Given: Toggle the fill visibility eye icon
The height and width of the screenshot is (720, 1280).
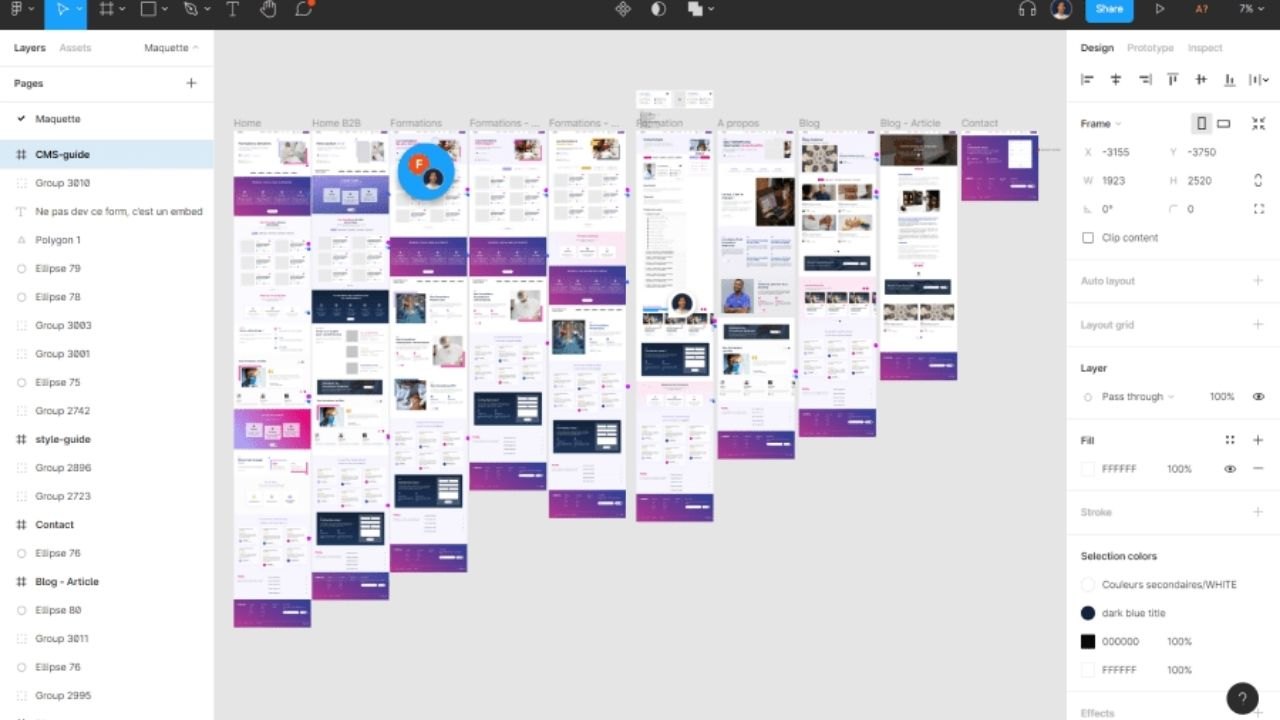Looking at the screenshot, I should (x=1230, y=469).
